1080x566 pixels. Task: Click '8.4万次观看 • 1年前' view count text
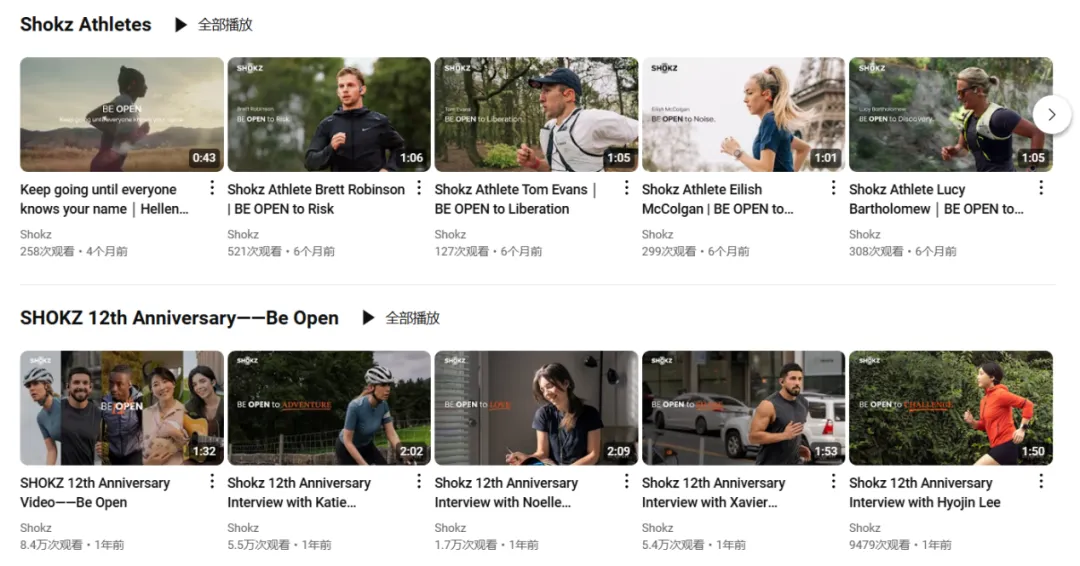(72, 545)
